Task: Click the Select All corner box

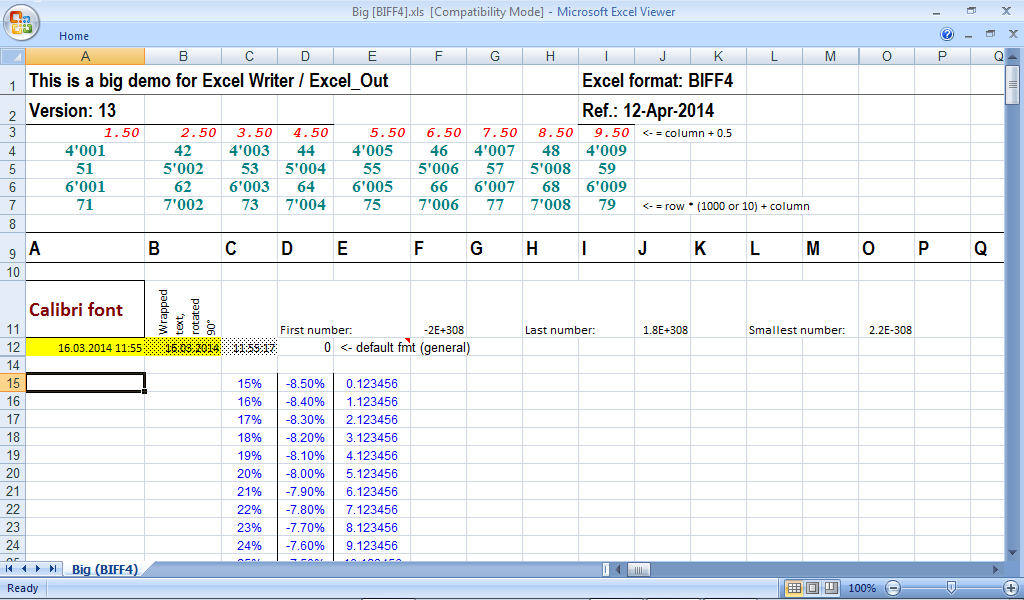Action: 13,56
